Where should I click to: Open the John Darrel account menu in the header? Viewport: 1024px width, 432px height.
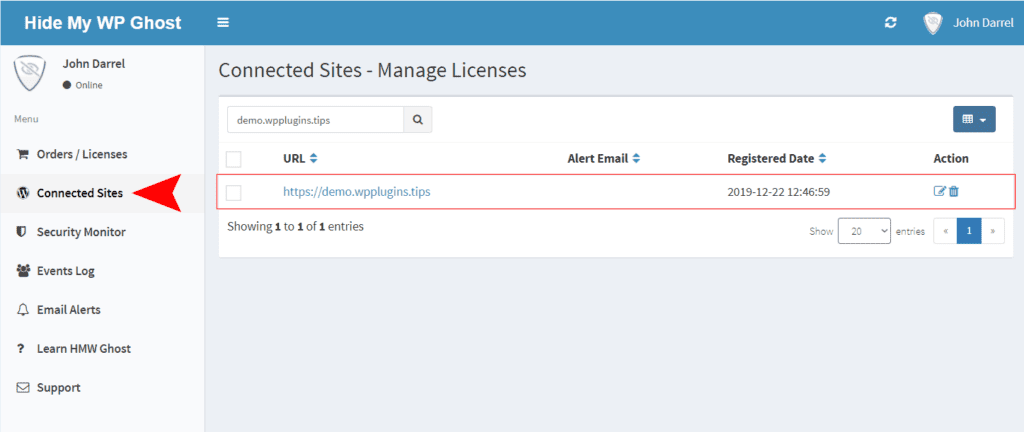click(x=968, y=23)
